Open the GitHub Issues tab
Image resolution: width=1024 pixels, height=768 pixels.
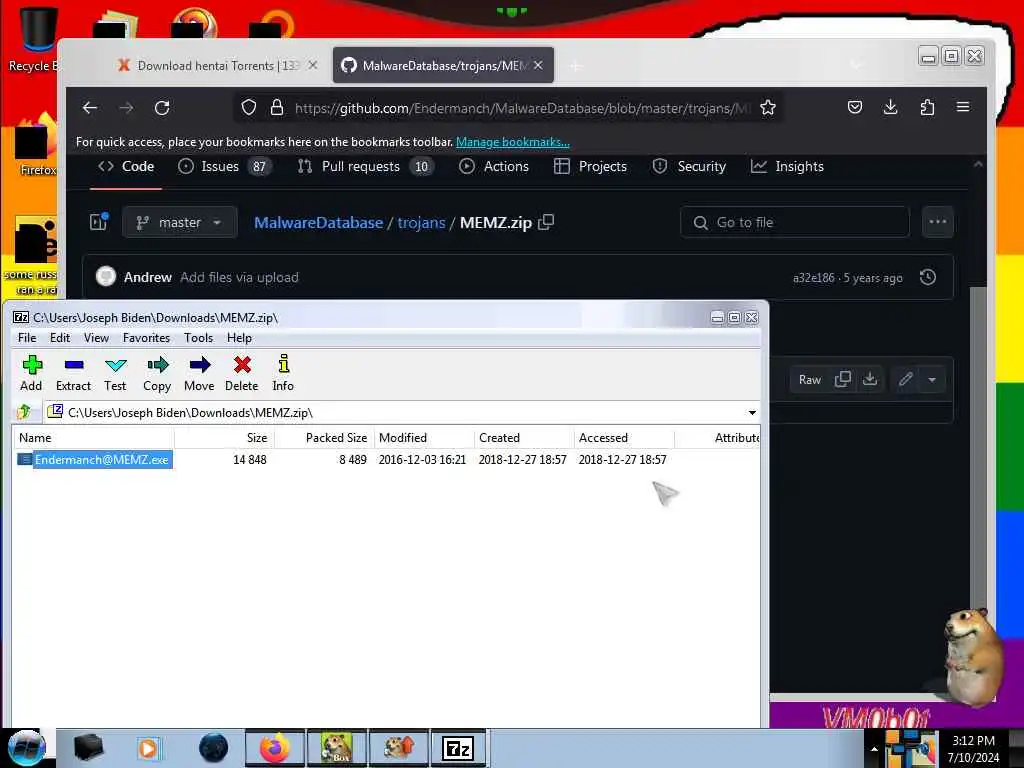(223, 167)
